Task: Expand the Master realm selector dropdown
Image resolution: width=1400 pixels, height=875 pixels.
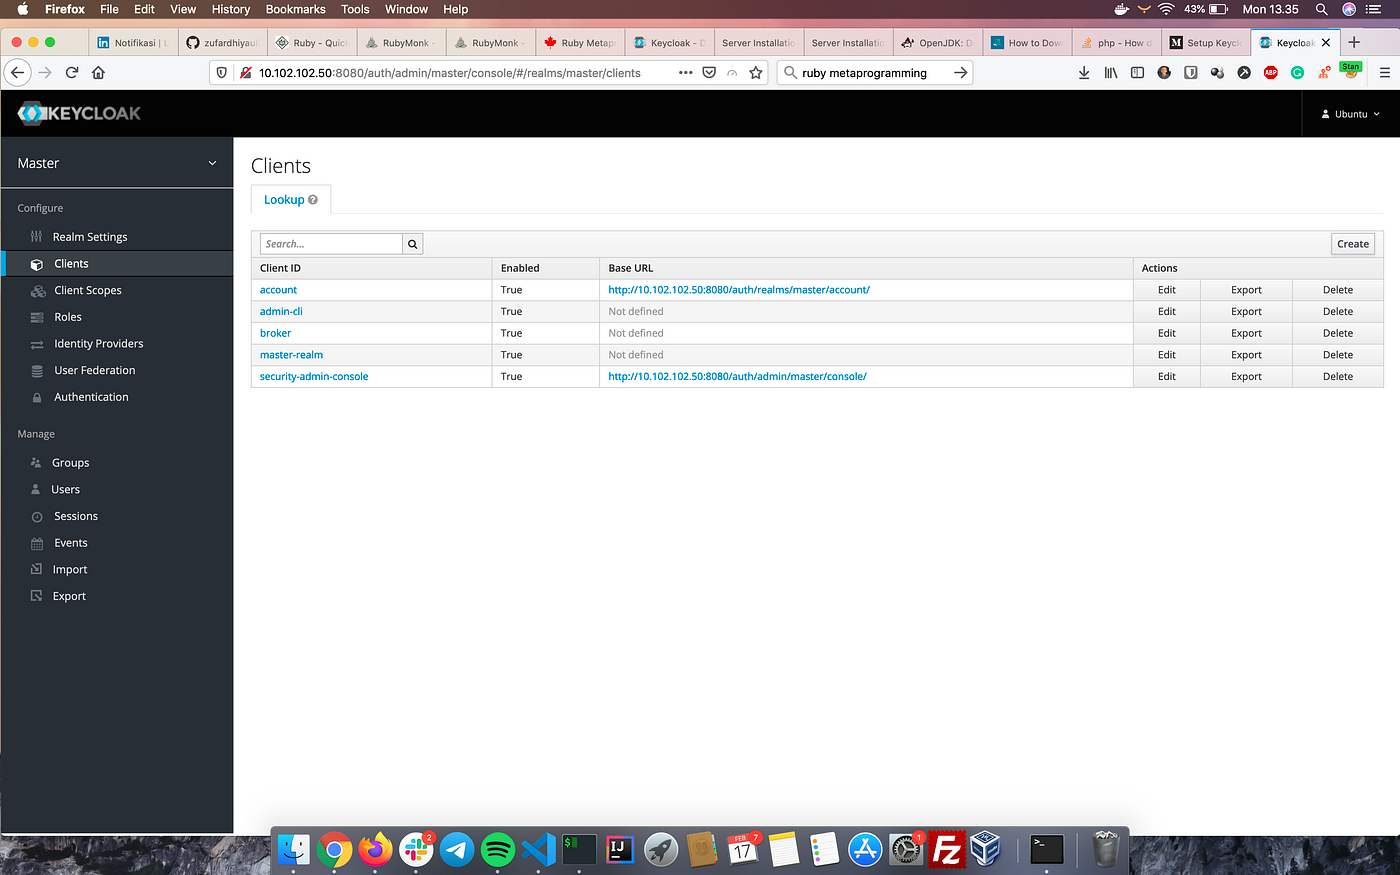Action: tap(117, 163)
